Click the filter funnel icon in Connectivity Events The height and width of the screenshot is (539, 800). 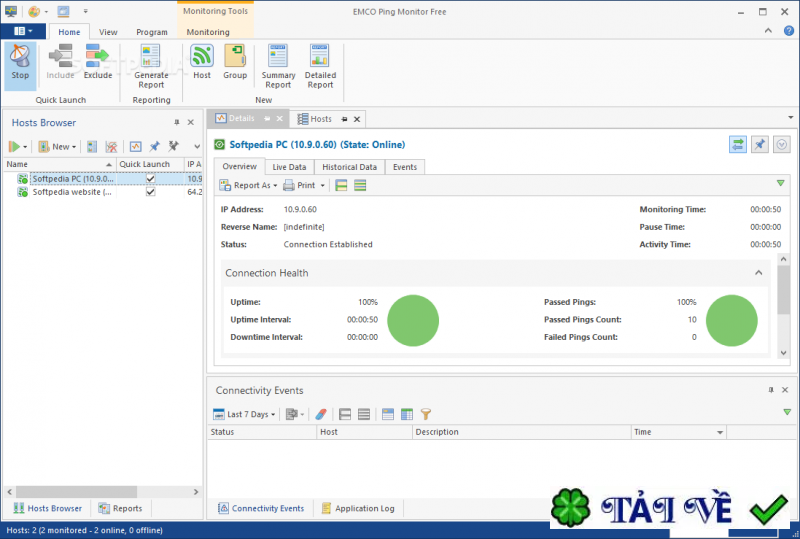coord(425,414)
